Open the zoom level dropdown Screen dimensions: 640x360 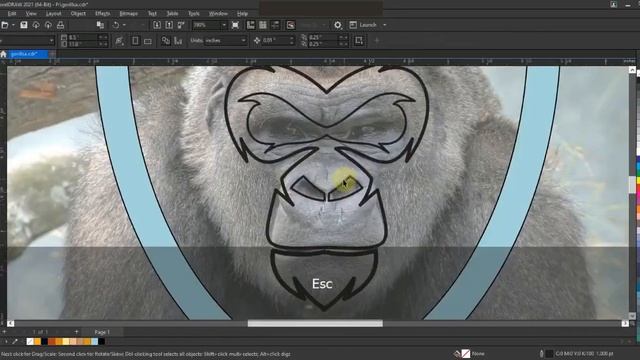[224, 25]
